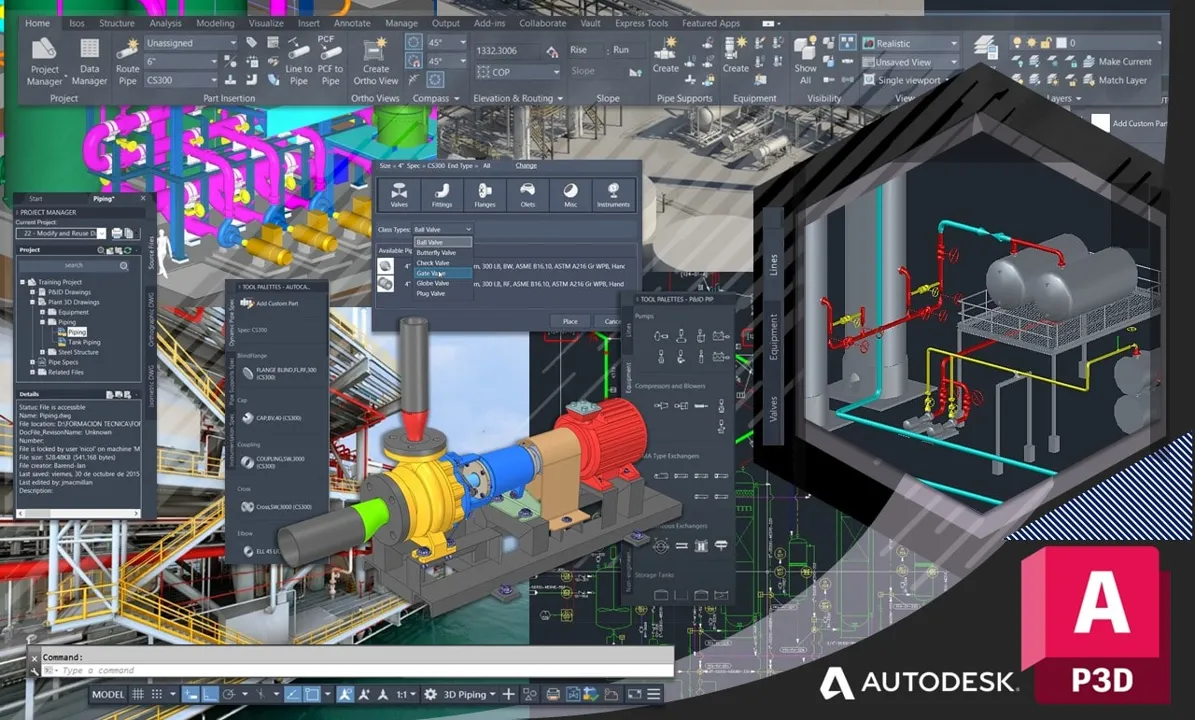Launch the Line to Pipe tool
Screen dimensions: 1195x720
pos(299,62)
